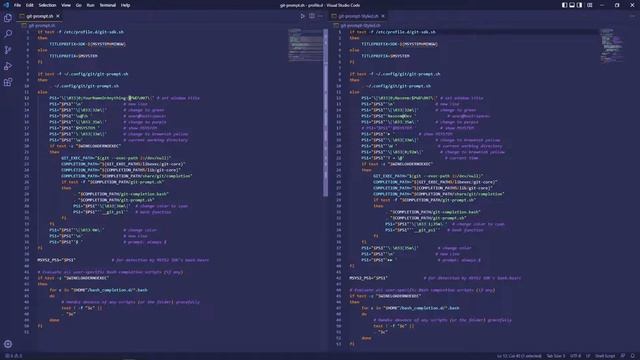
Task: Select the git-prompt.sh tab in left editor
Action: [40, 16]
